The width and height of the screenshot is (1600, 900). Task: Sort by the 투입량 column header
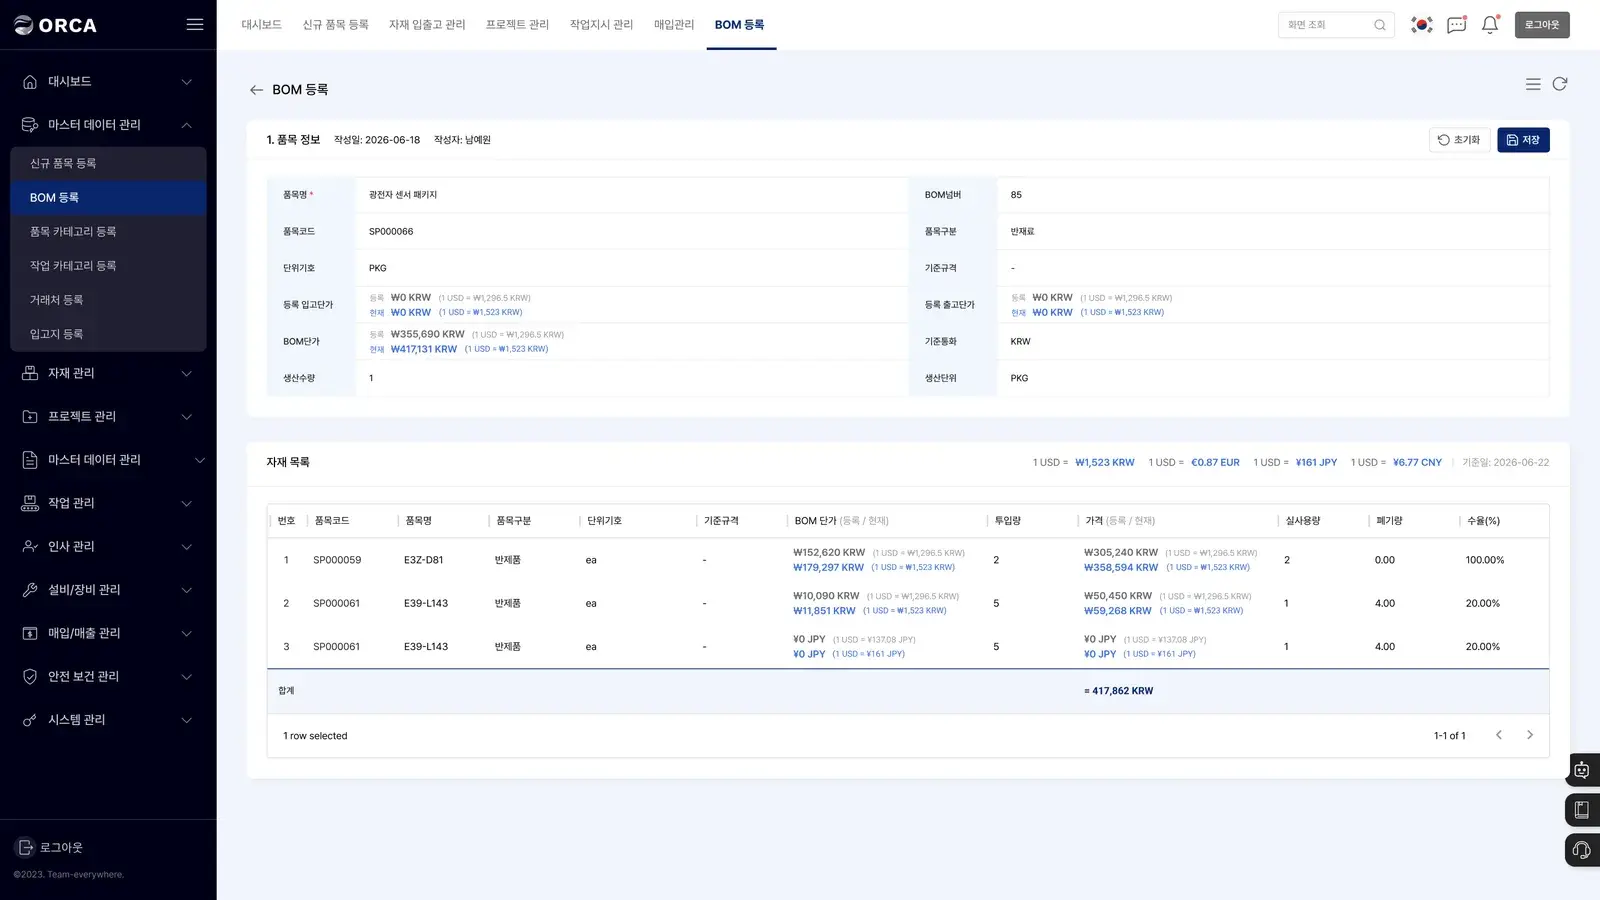(1007, 521)
